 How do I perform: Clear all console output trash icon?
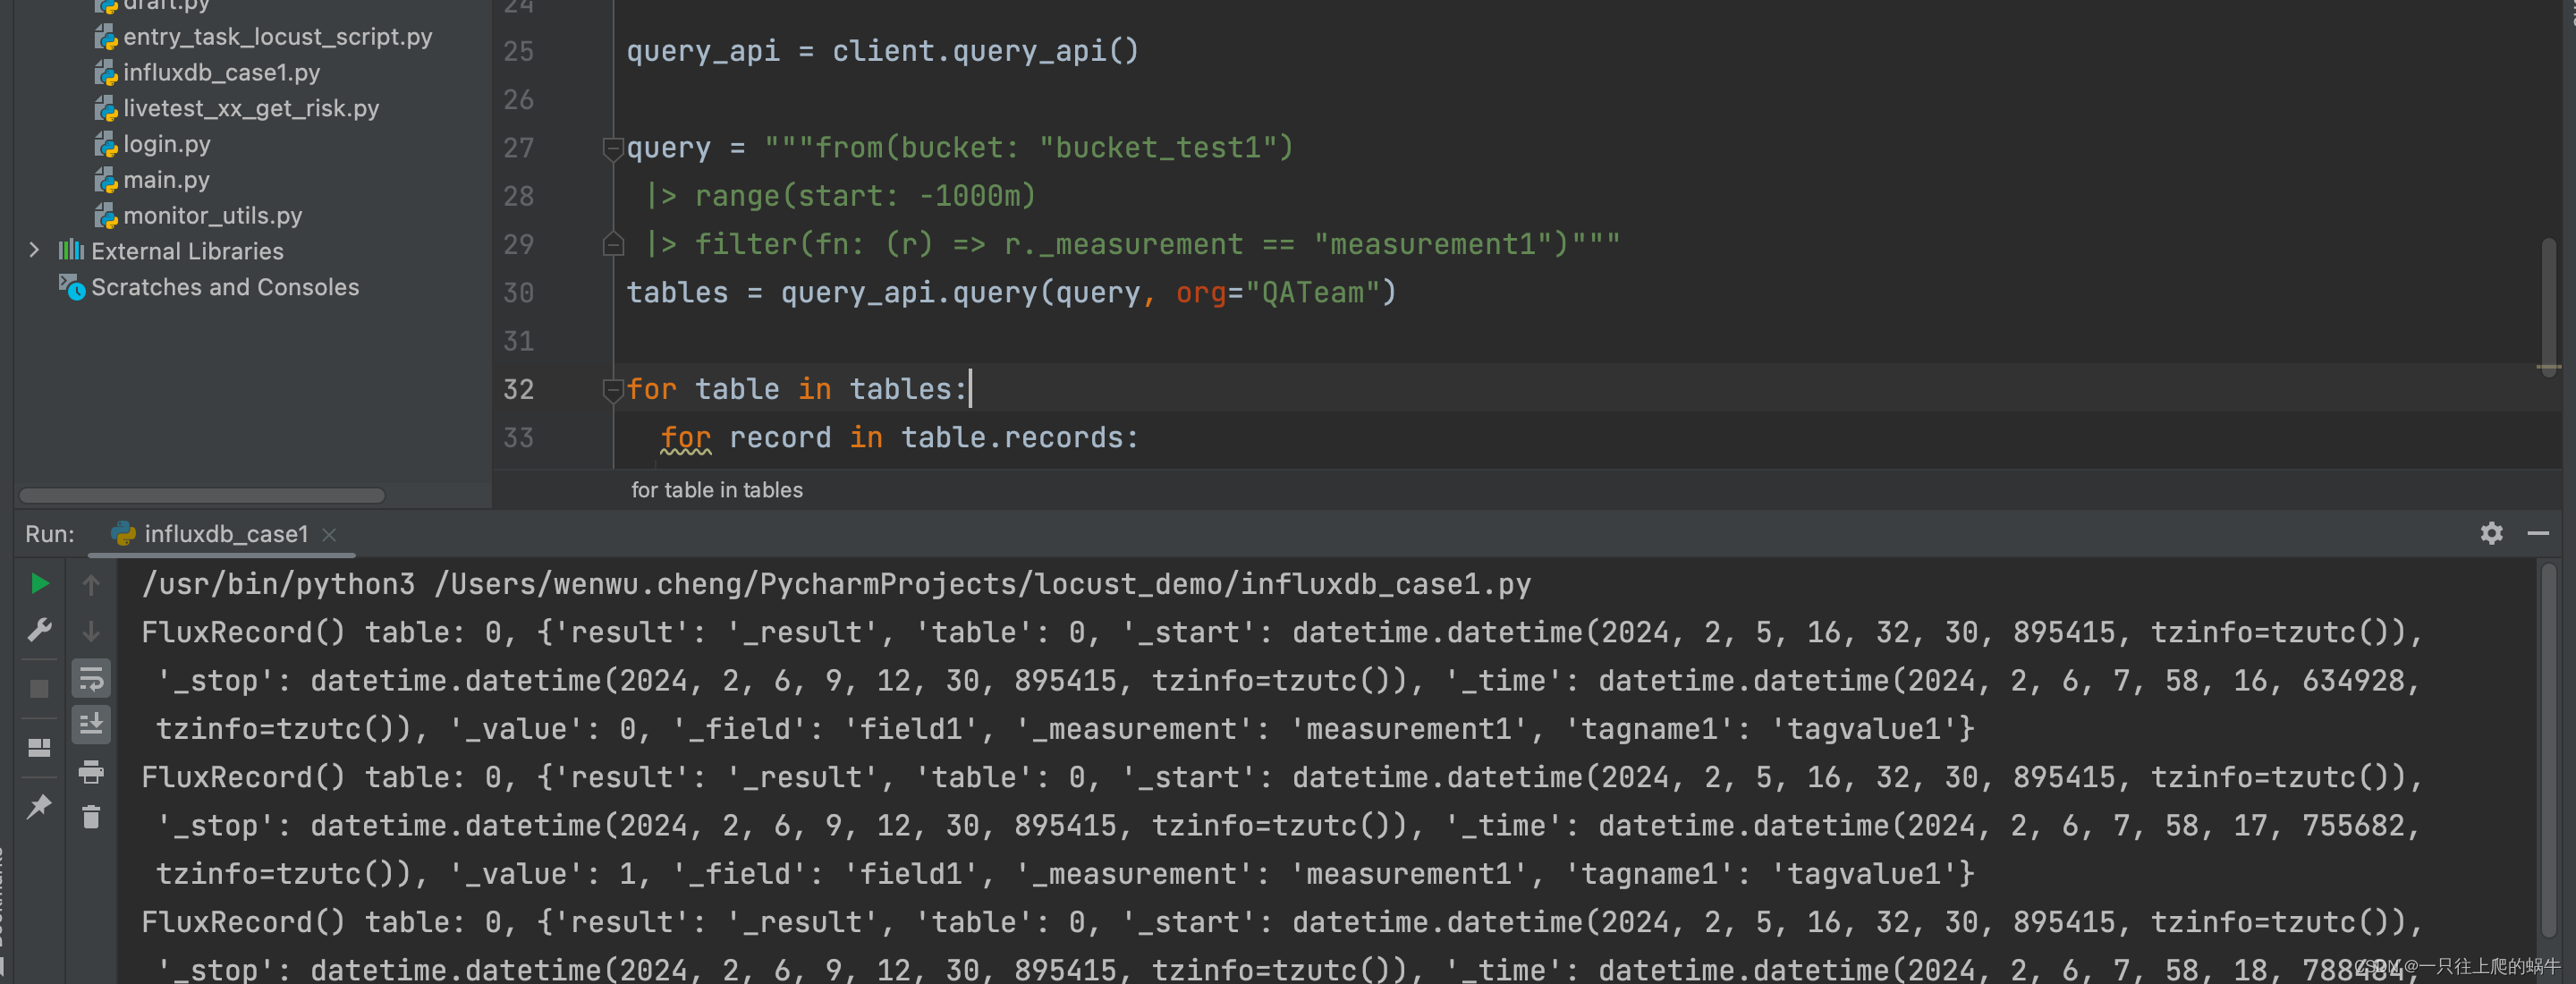pos(91,817)
